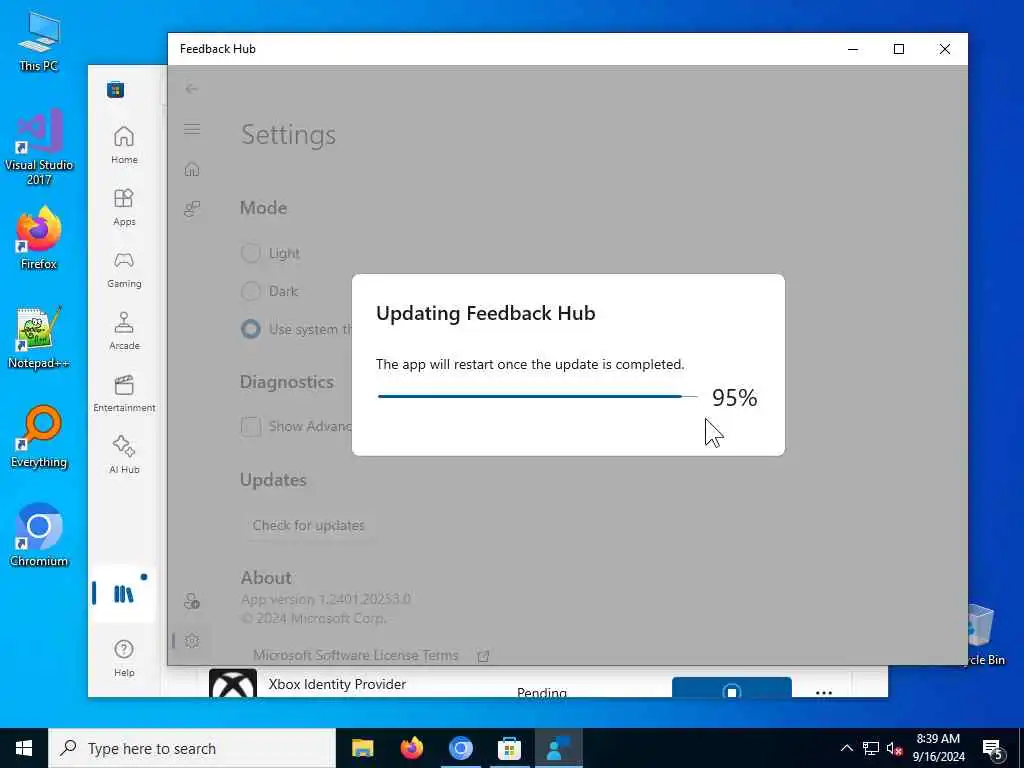Open muted volume tray icon
1024x768 pixels.
(894, 748)
